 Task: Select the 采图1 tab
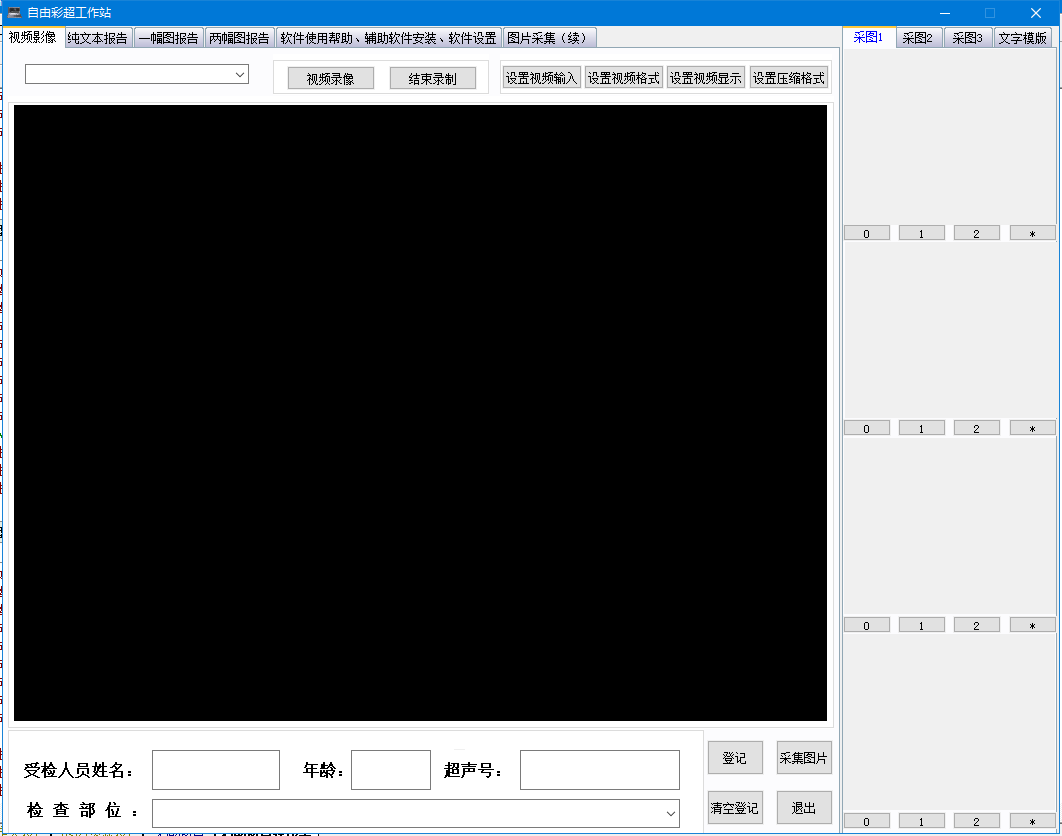pos(868,37)
